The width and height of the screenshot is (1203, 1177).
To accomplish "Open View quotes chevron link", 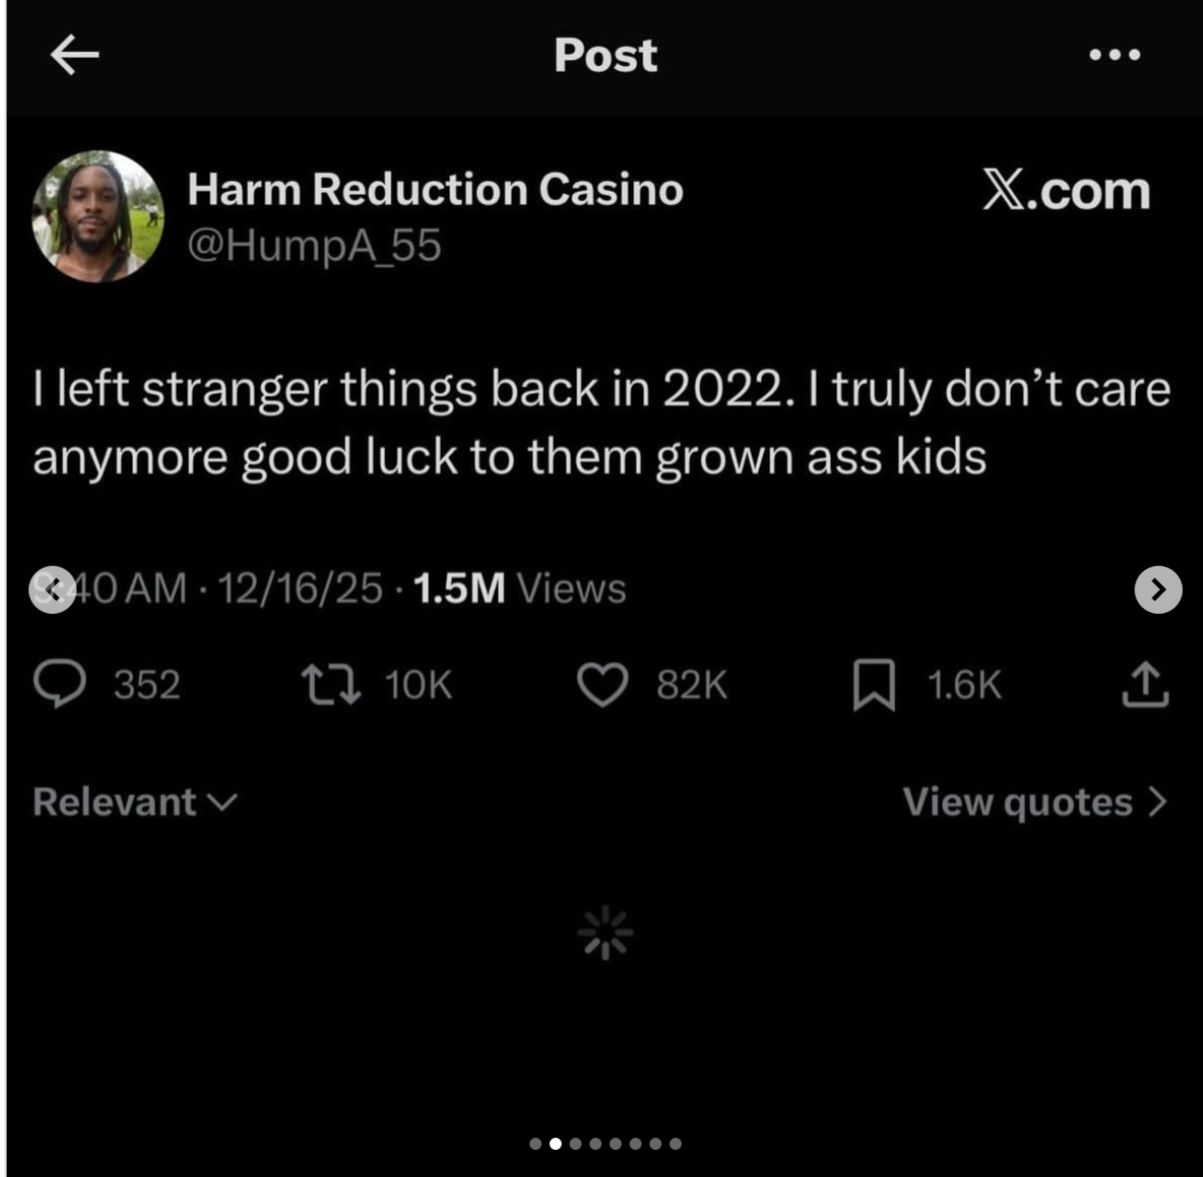I will (1035, 802).
